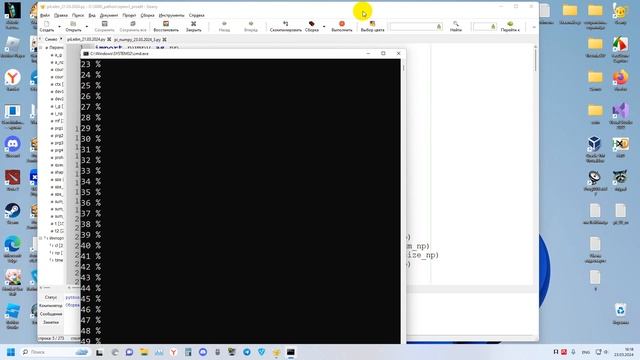Image resolution: width=640 pixels, height=360 pixels.
Task: Collapse the Импорт tree node in sidebar
Action: 41,238
